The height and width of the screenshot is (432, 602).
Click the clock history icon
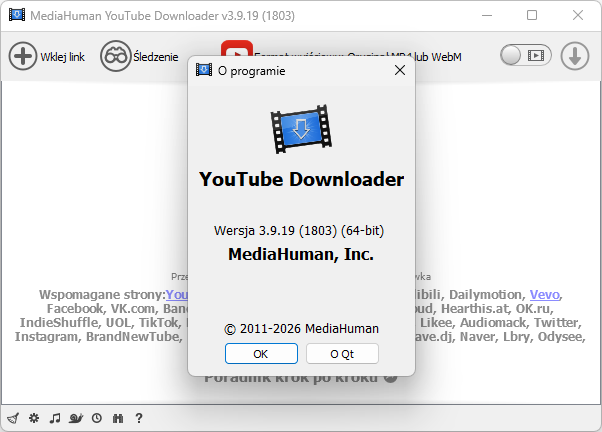pos(97,418)
